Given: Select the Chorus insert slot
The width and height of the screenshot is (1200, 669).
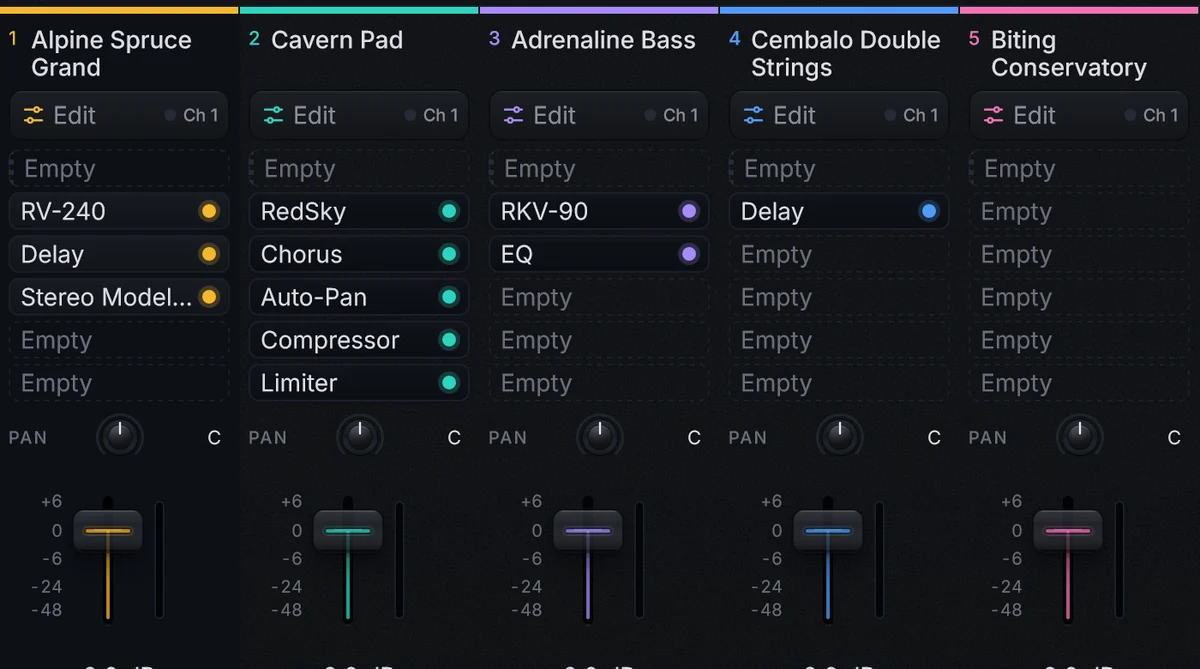Looking at the screenshot, I should (359, 254).
